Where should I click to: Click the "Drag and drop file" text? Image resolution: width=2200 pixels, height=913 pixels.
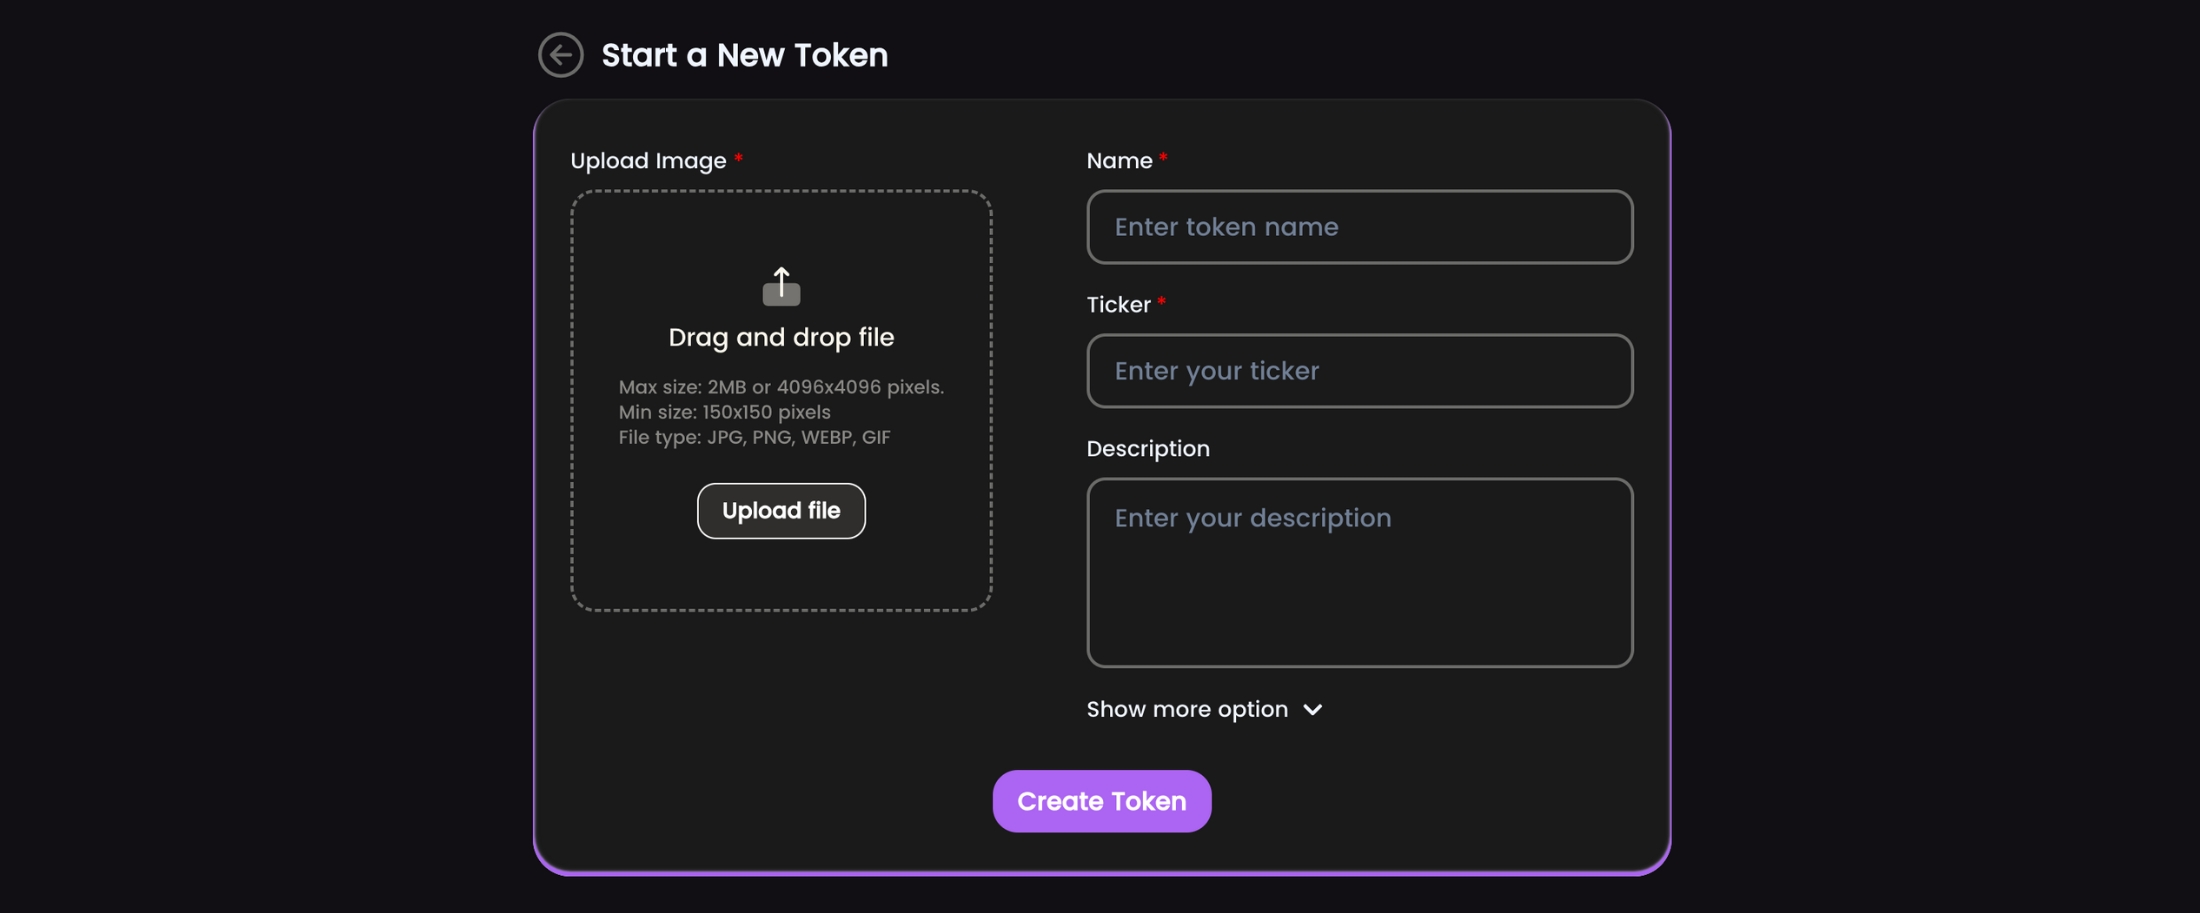tap(781, 338)
